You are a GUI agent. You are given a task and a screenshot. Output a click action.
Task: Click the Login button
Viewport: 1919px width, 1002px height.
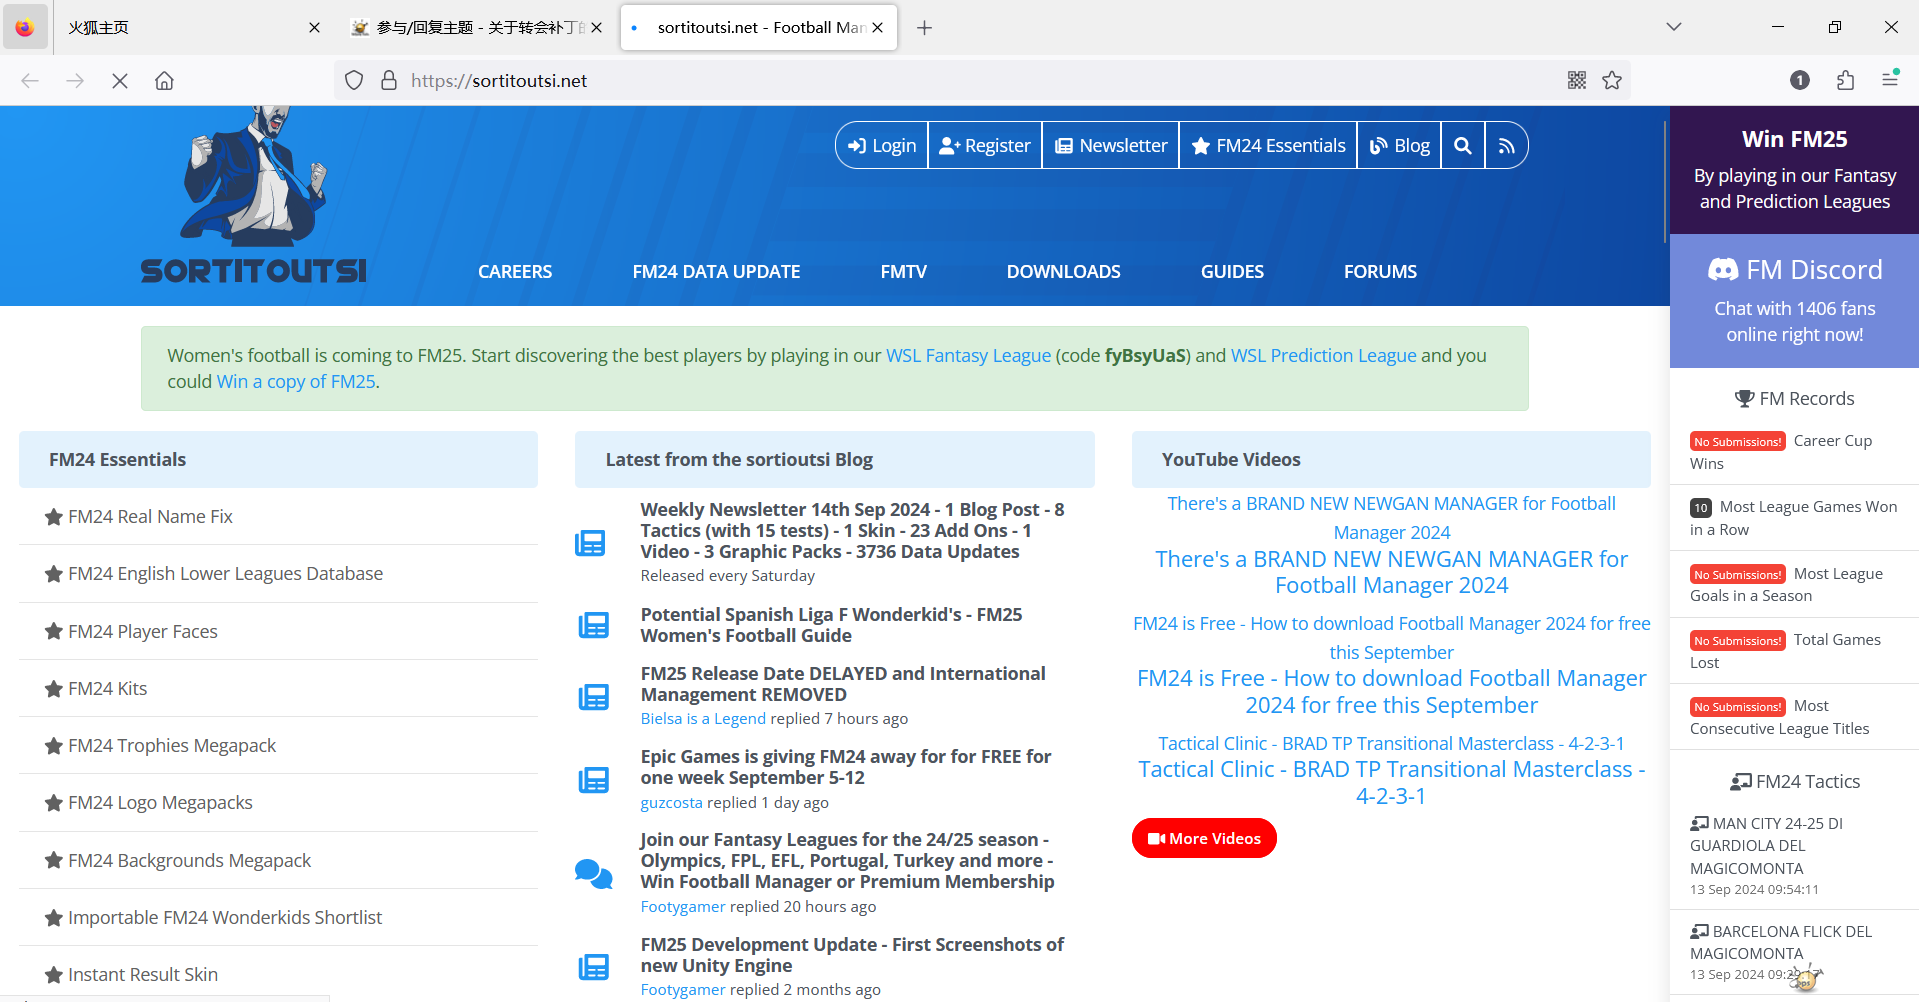[x=882, y=146]
